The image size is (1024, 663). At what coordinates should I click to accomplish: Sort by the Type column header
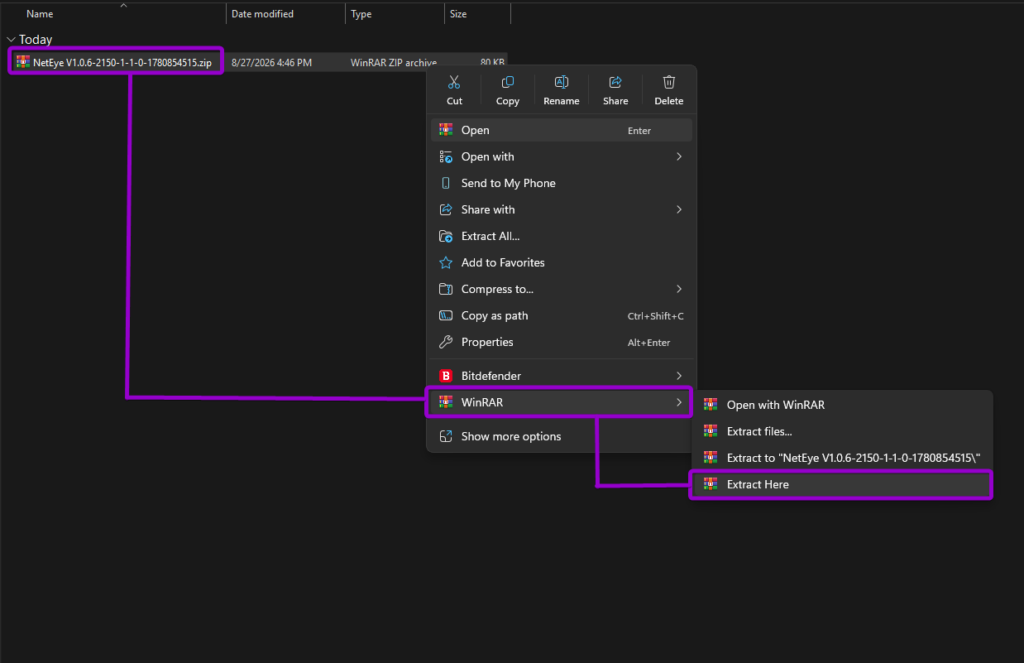pyautogui.click(x=361, y=14)
